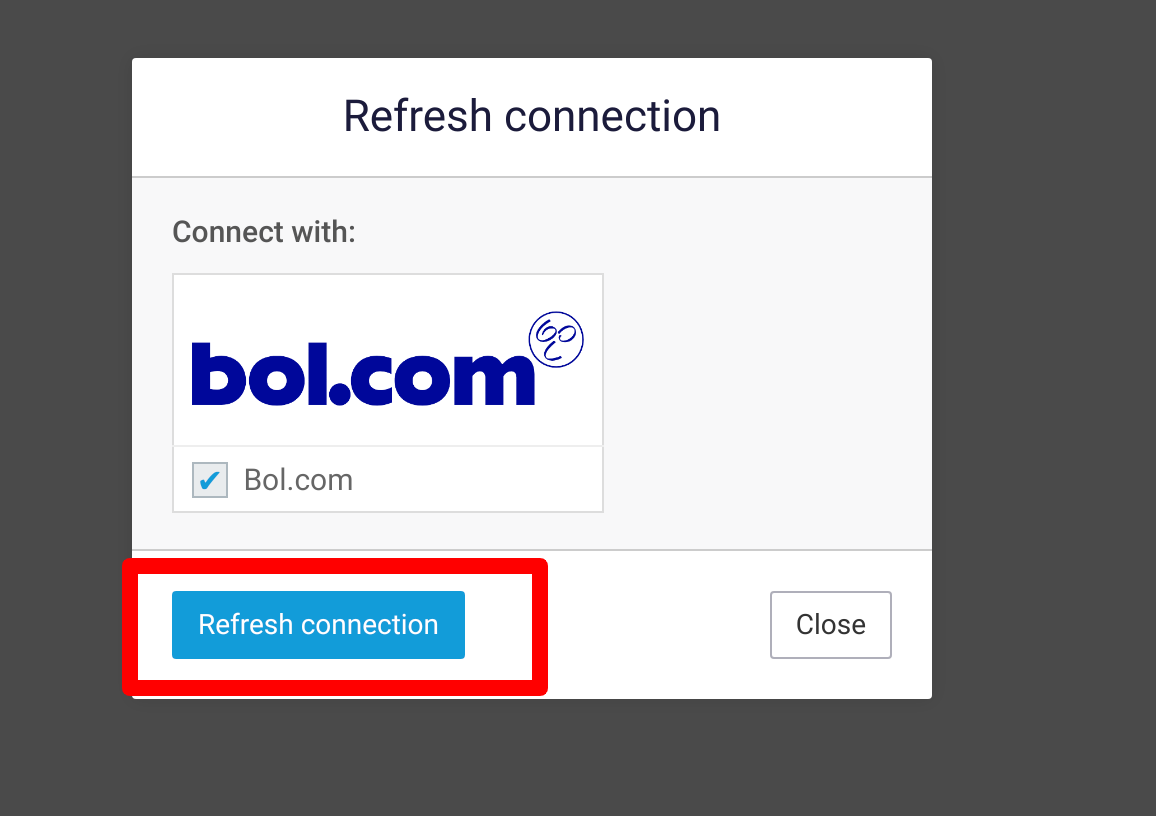Viewport: 1156px width, 816px height.
Task: Click the dark backdrop below the dialog
Action: point(532,758)
